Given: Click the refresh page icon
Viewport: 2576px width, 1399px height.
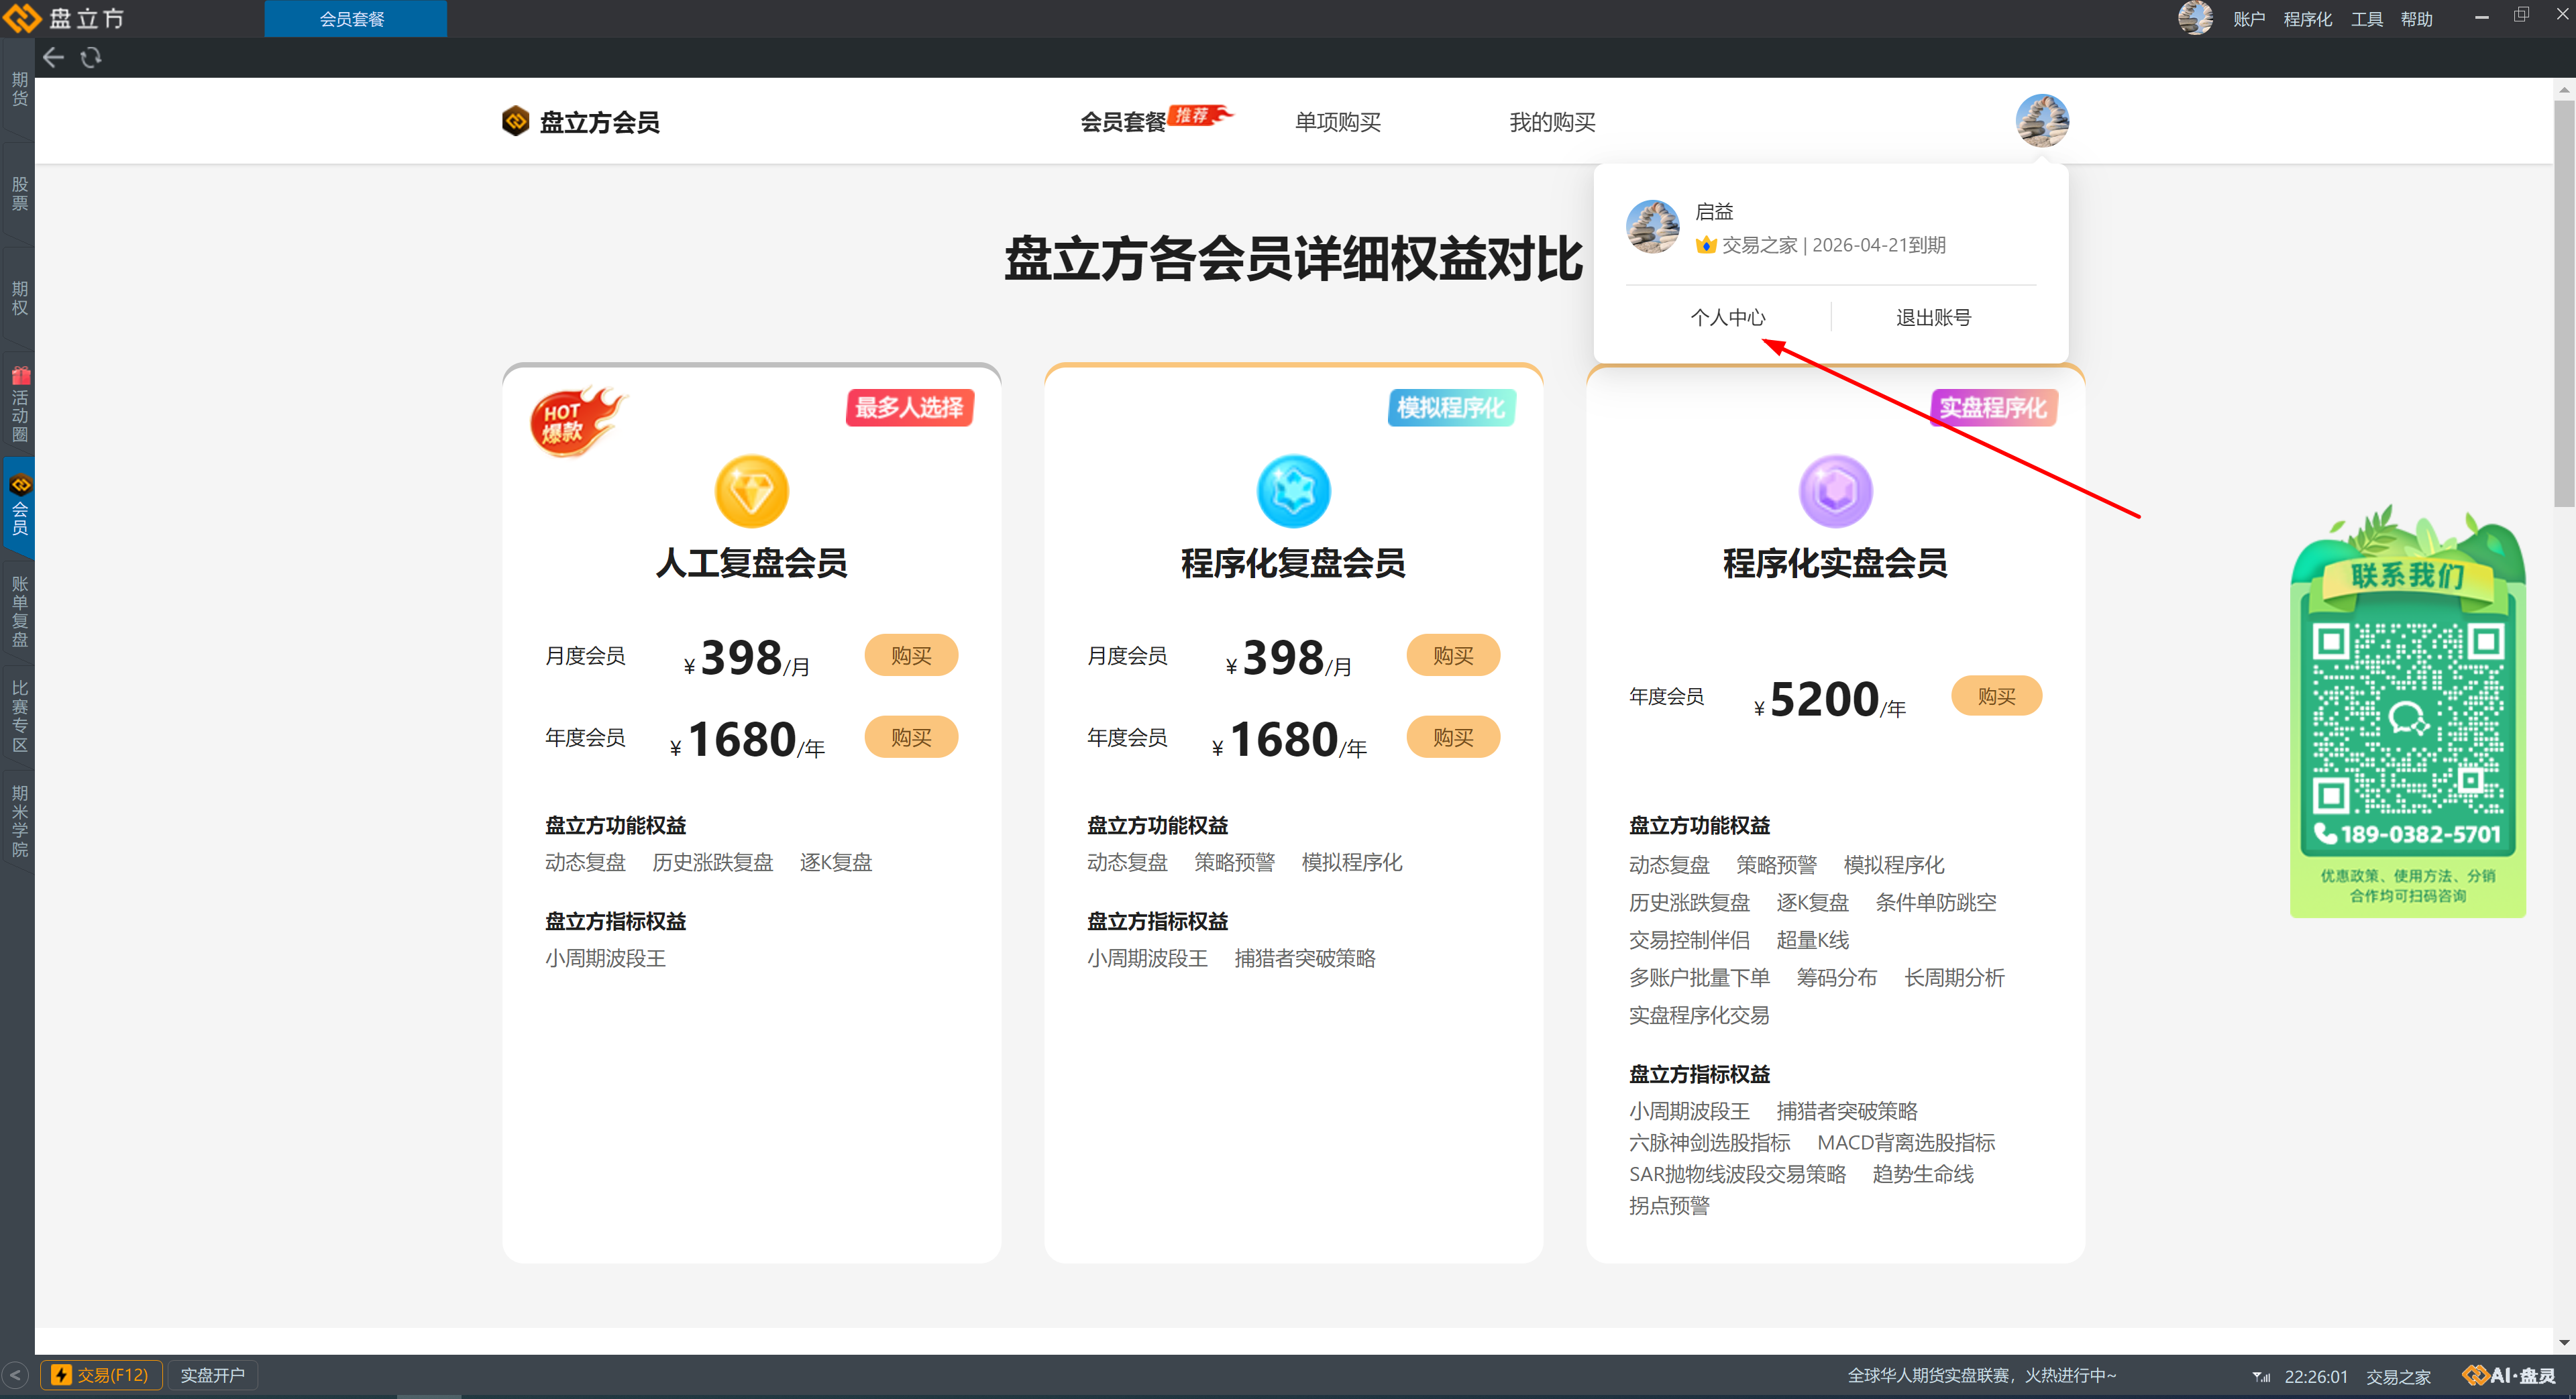Looking at the screenshot, I should pos(91,58).
